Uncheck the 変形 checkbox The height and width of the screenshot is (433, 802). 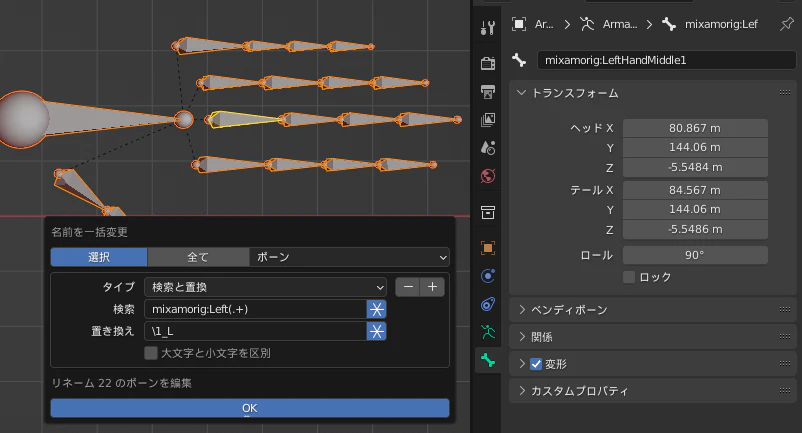coord(536,364)
